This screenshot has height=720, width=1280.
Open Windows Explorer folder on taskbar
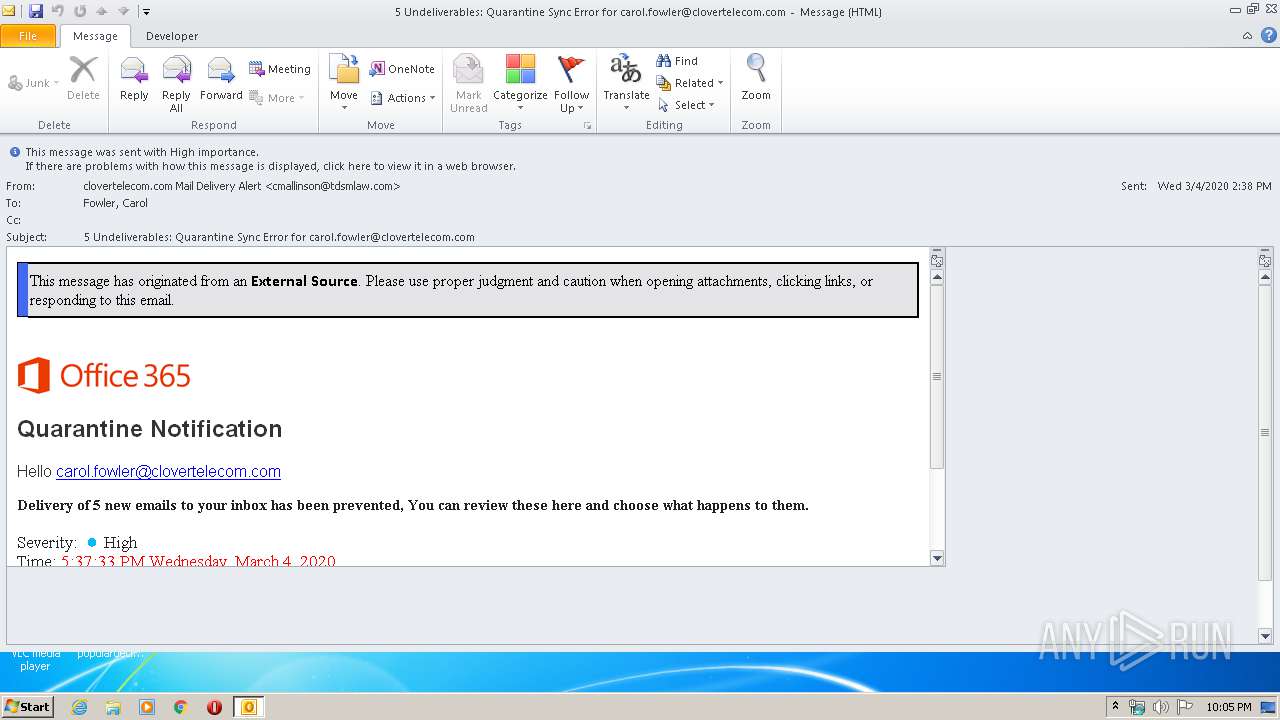point(113,707)
